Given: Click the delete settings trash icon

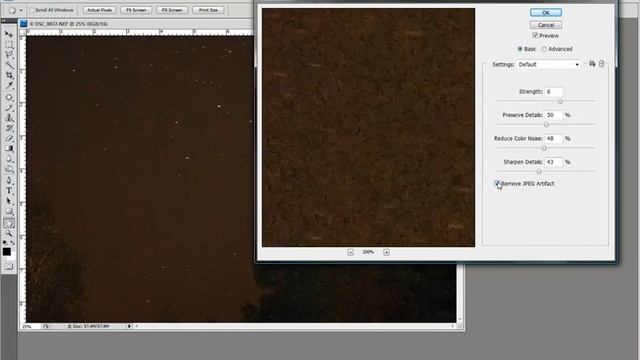Looking at the screenshot, I should click(x=602, y=64).
